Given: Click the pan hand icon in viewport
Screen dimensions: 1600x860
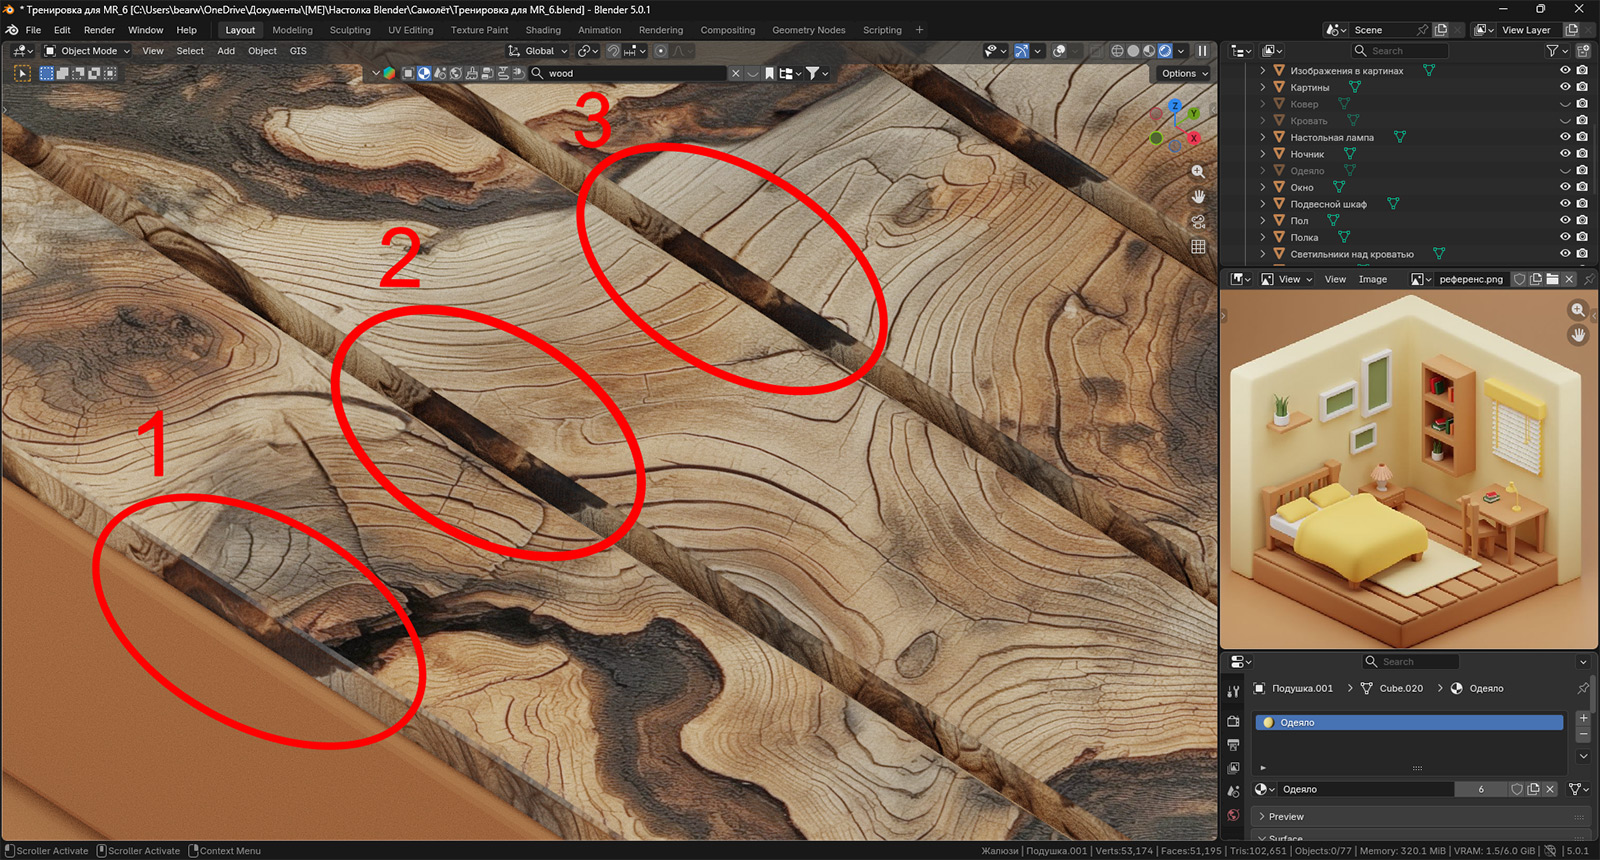Looking at the screenshot, I should [1198, 197].
